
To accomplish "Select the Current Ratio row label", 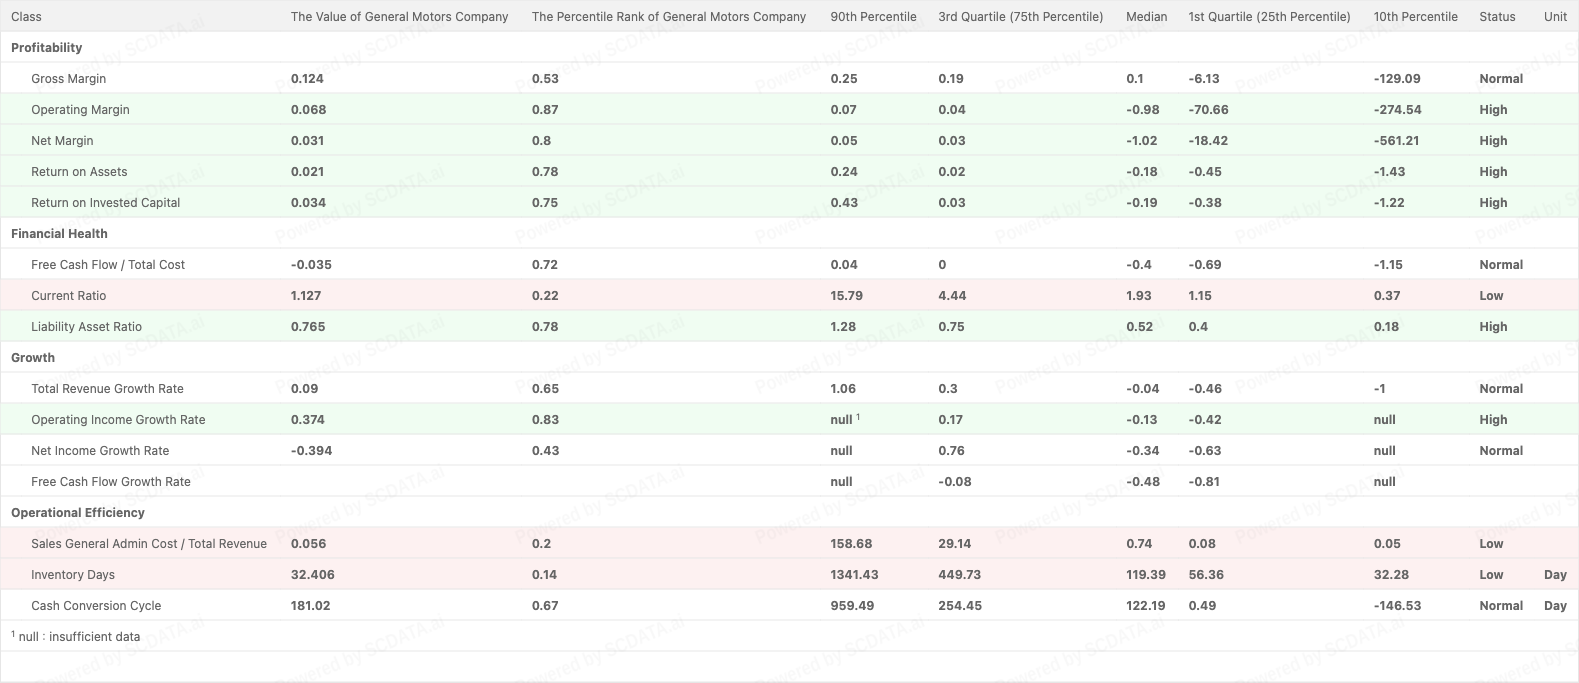I will tap(68, 295).
